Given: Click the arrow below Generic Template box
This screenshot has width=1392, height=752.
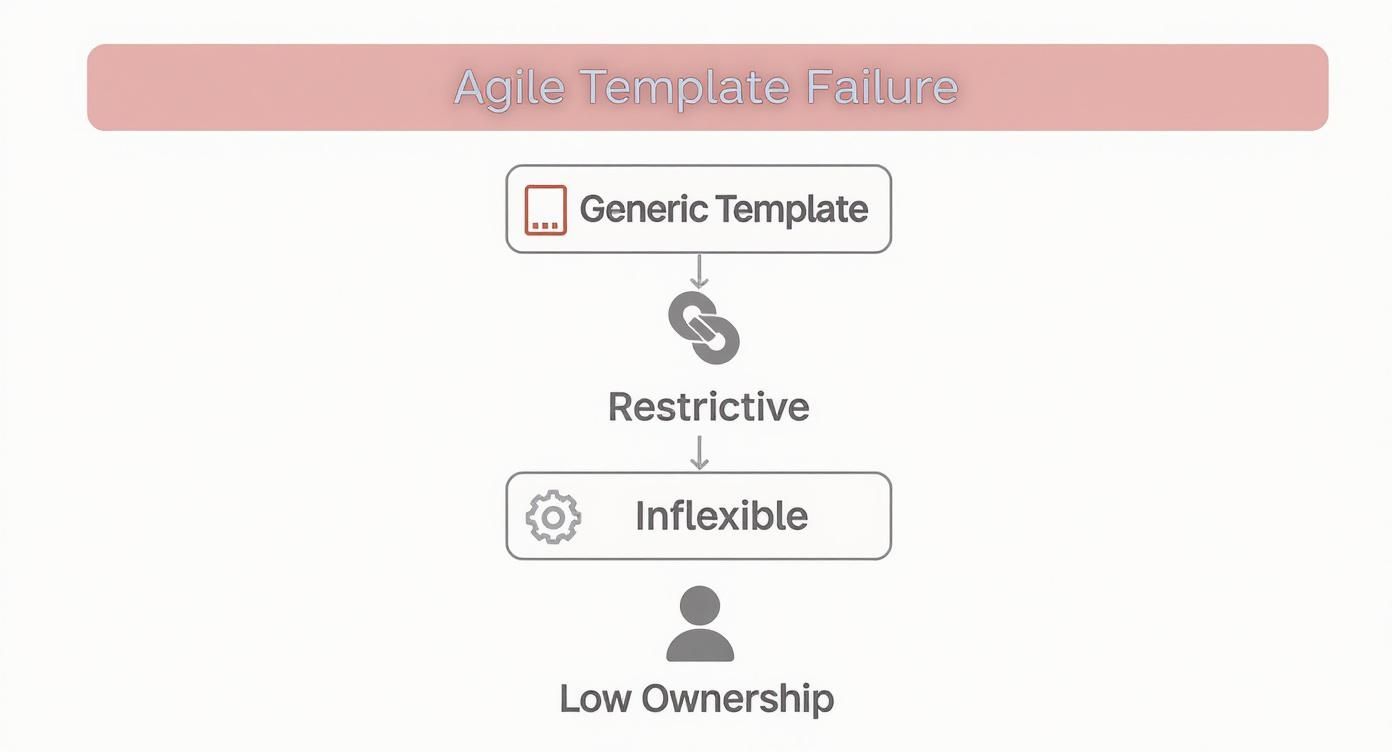Looking at the screenshot, I should click(700, 271).
